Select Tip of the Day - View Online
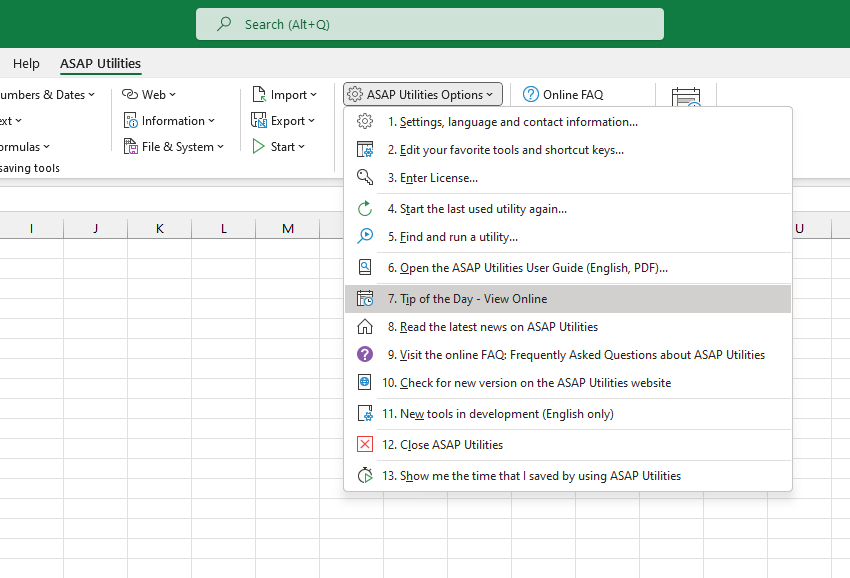This screenshot has width=850, height=578. (x=568, y=299)
